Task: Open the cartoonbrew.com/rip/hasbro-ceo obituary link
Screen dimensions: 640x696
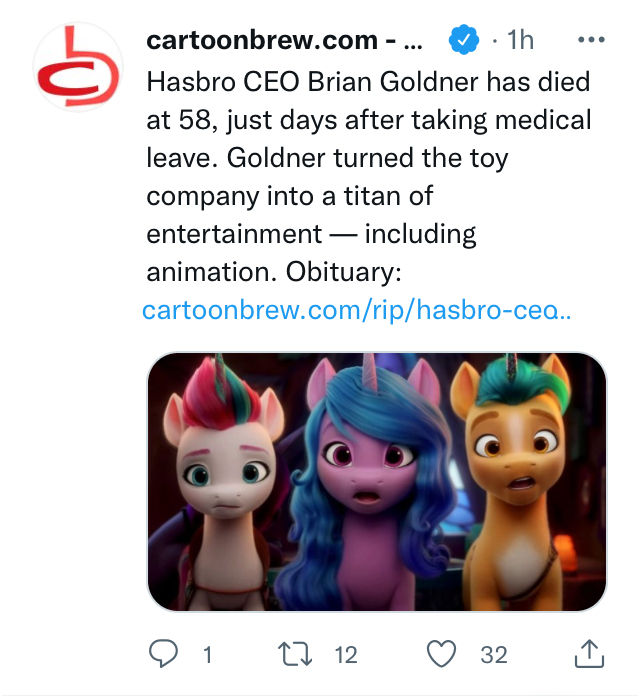Action: pos(357,310)
